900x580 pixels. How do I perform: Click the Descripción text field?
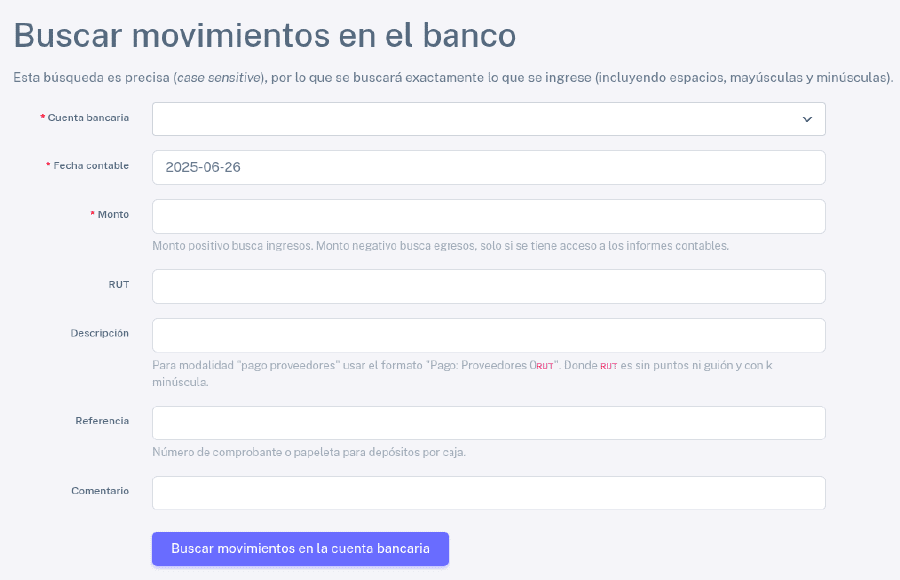tap(488, 335)
